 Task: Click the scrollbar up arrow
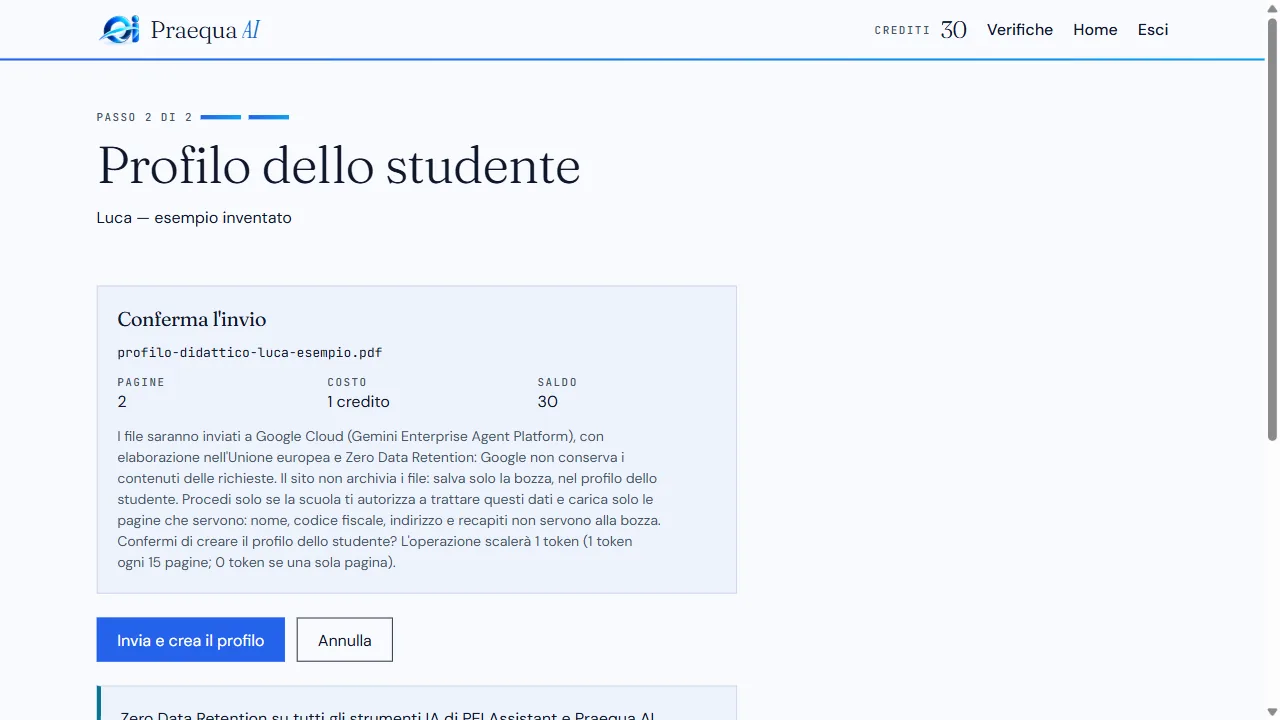pos(1272,8)
